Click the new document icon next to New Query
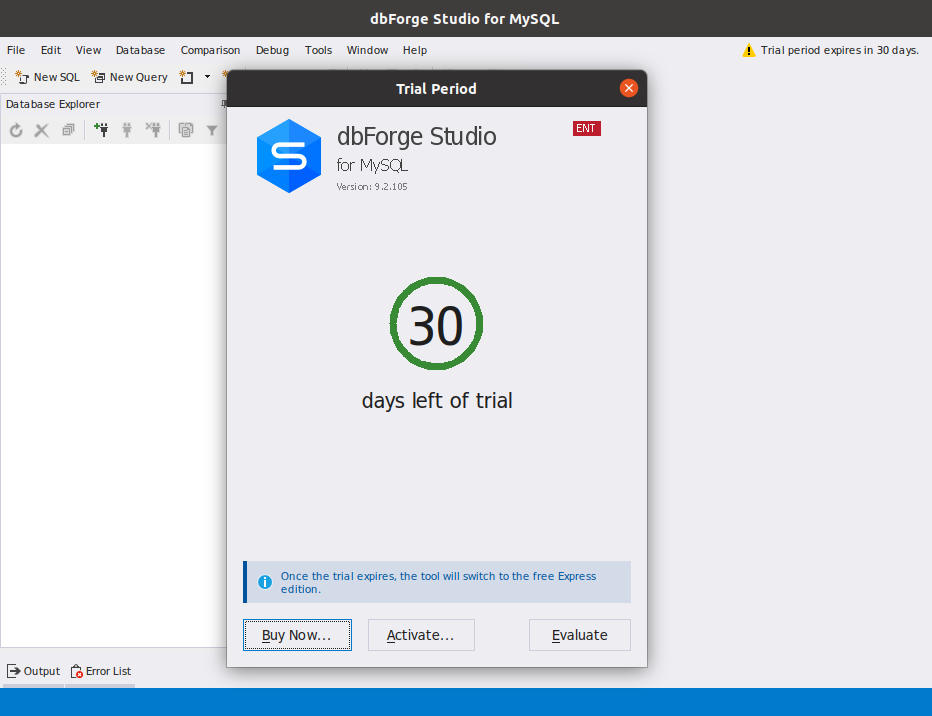 tap(187, 77)
